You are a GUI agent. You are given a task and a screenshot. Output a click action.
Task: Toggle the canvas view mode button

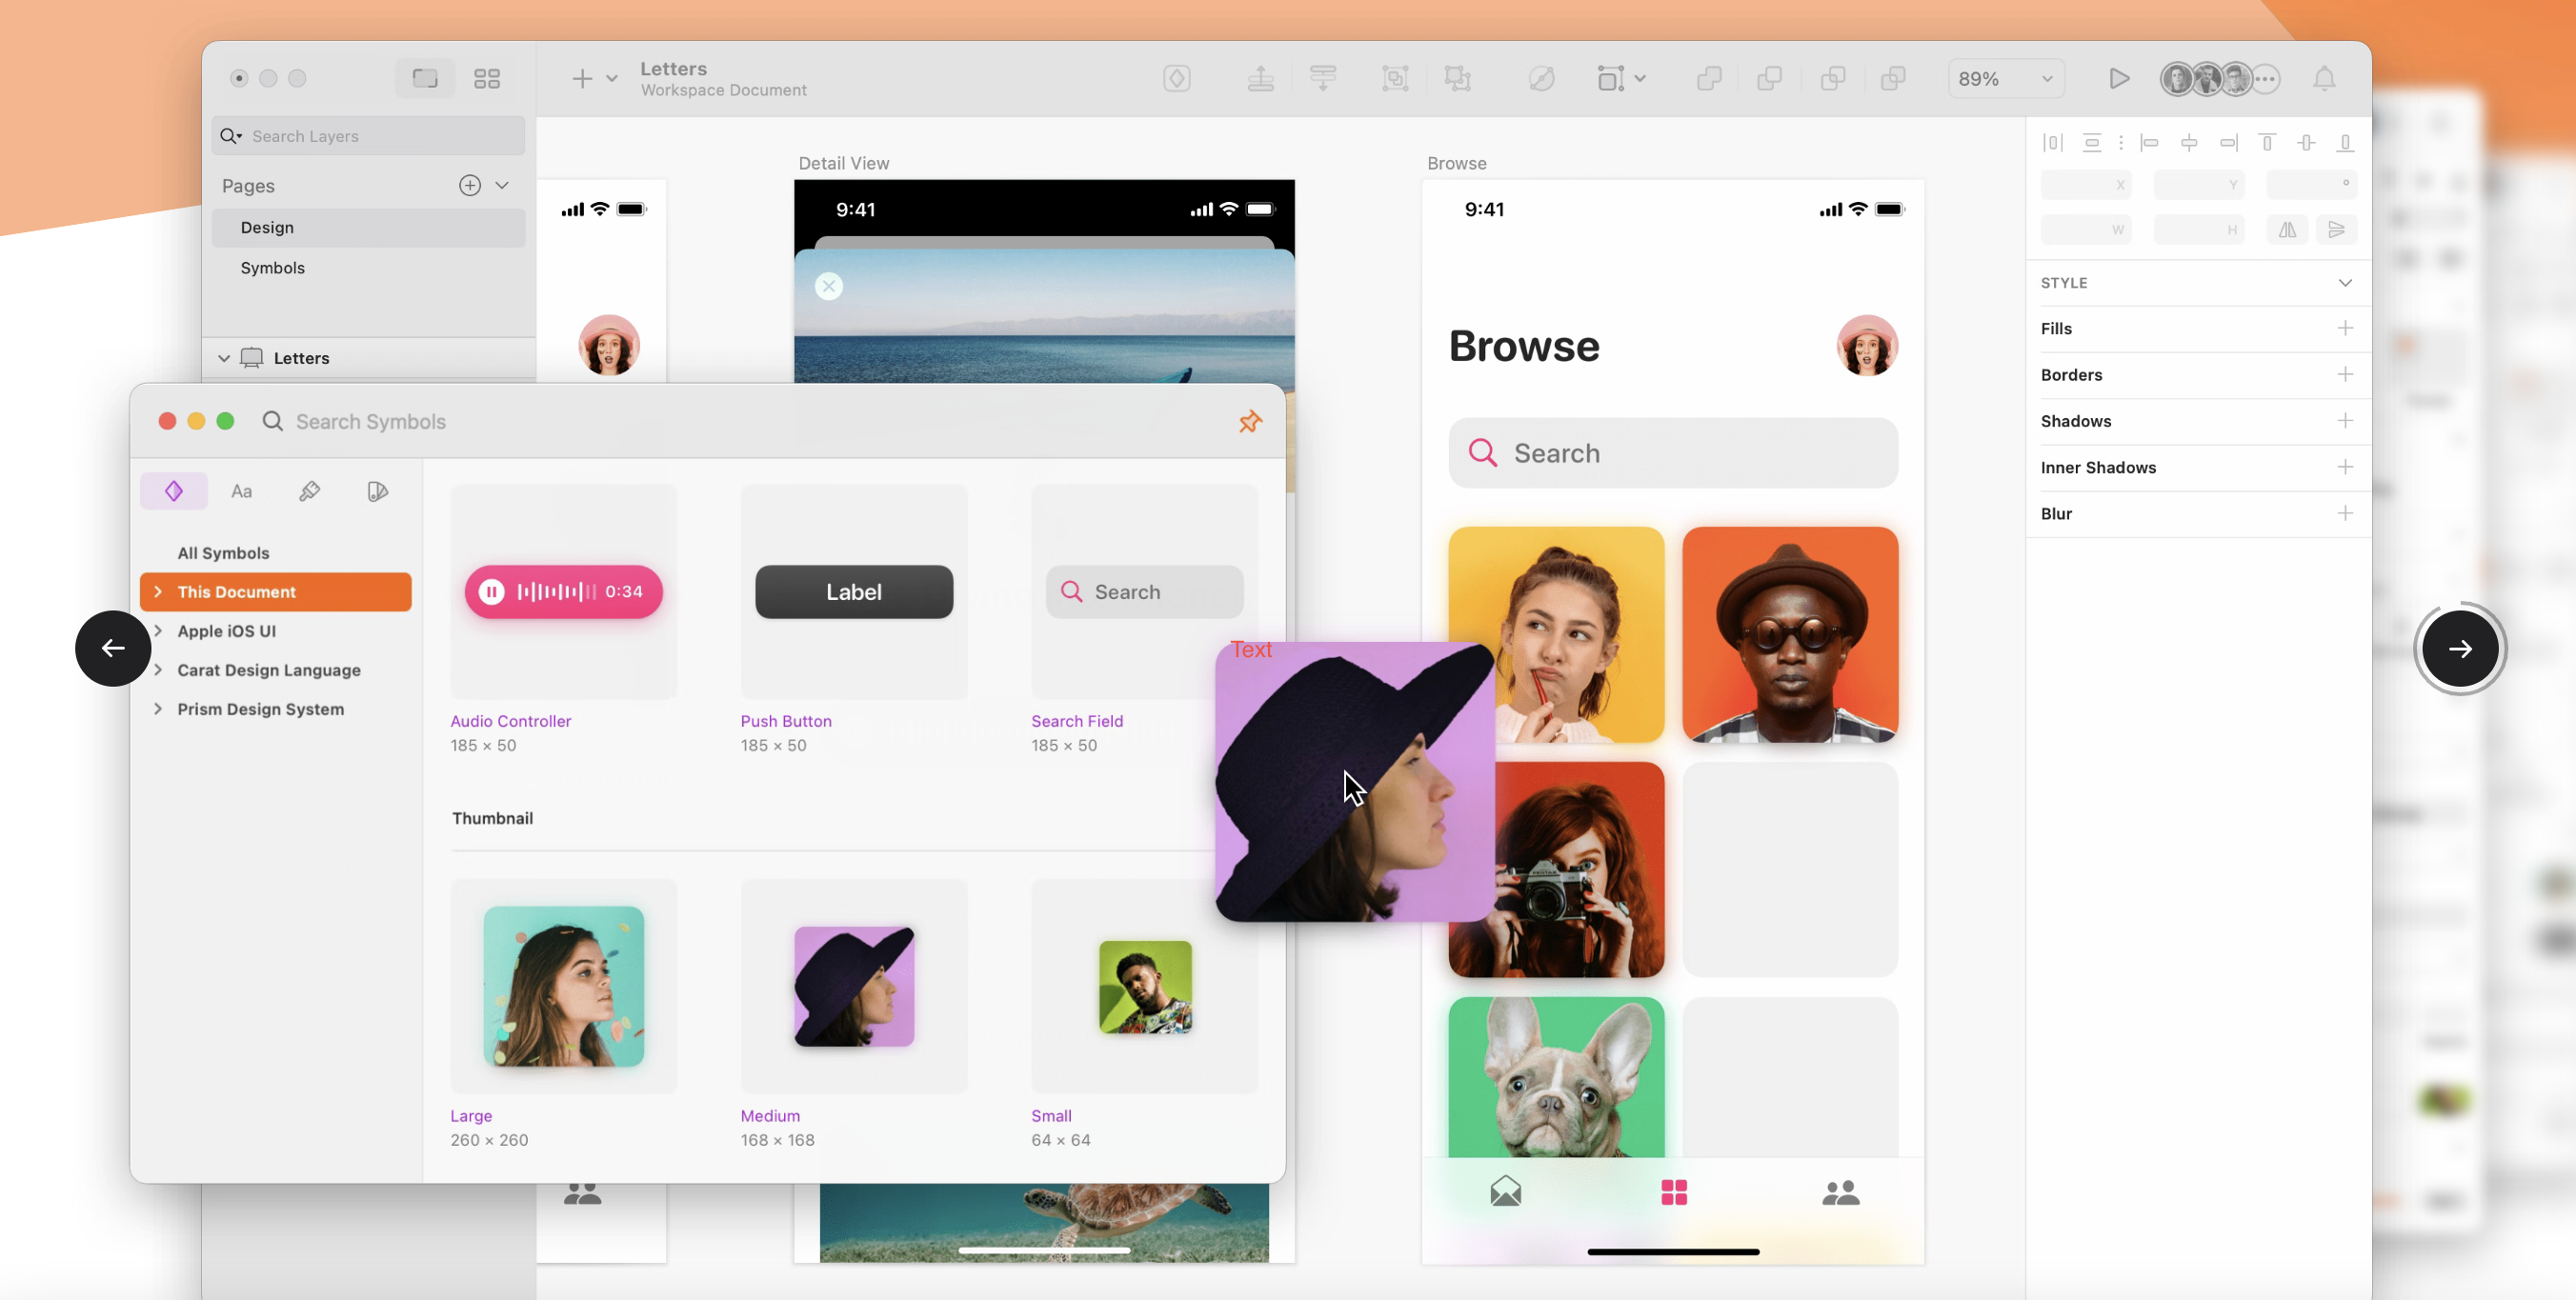(424, 78)
